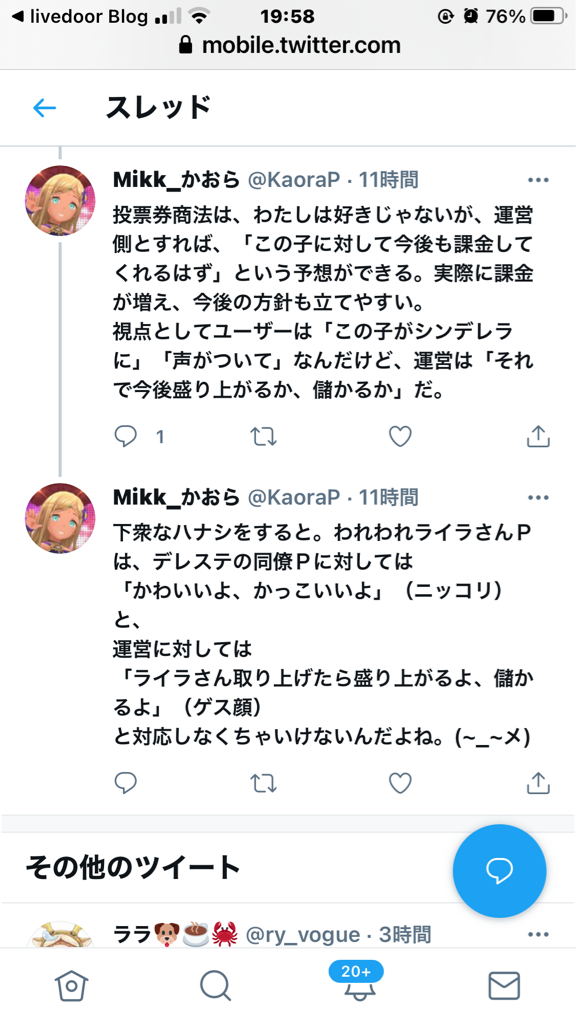Image resolution: width=576 pixels, height=1024 pixels.
Task: Retweet the first Mikk_かおら tweet
Action: click(264, 436)
